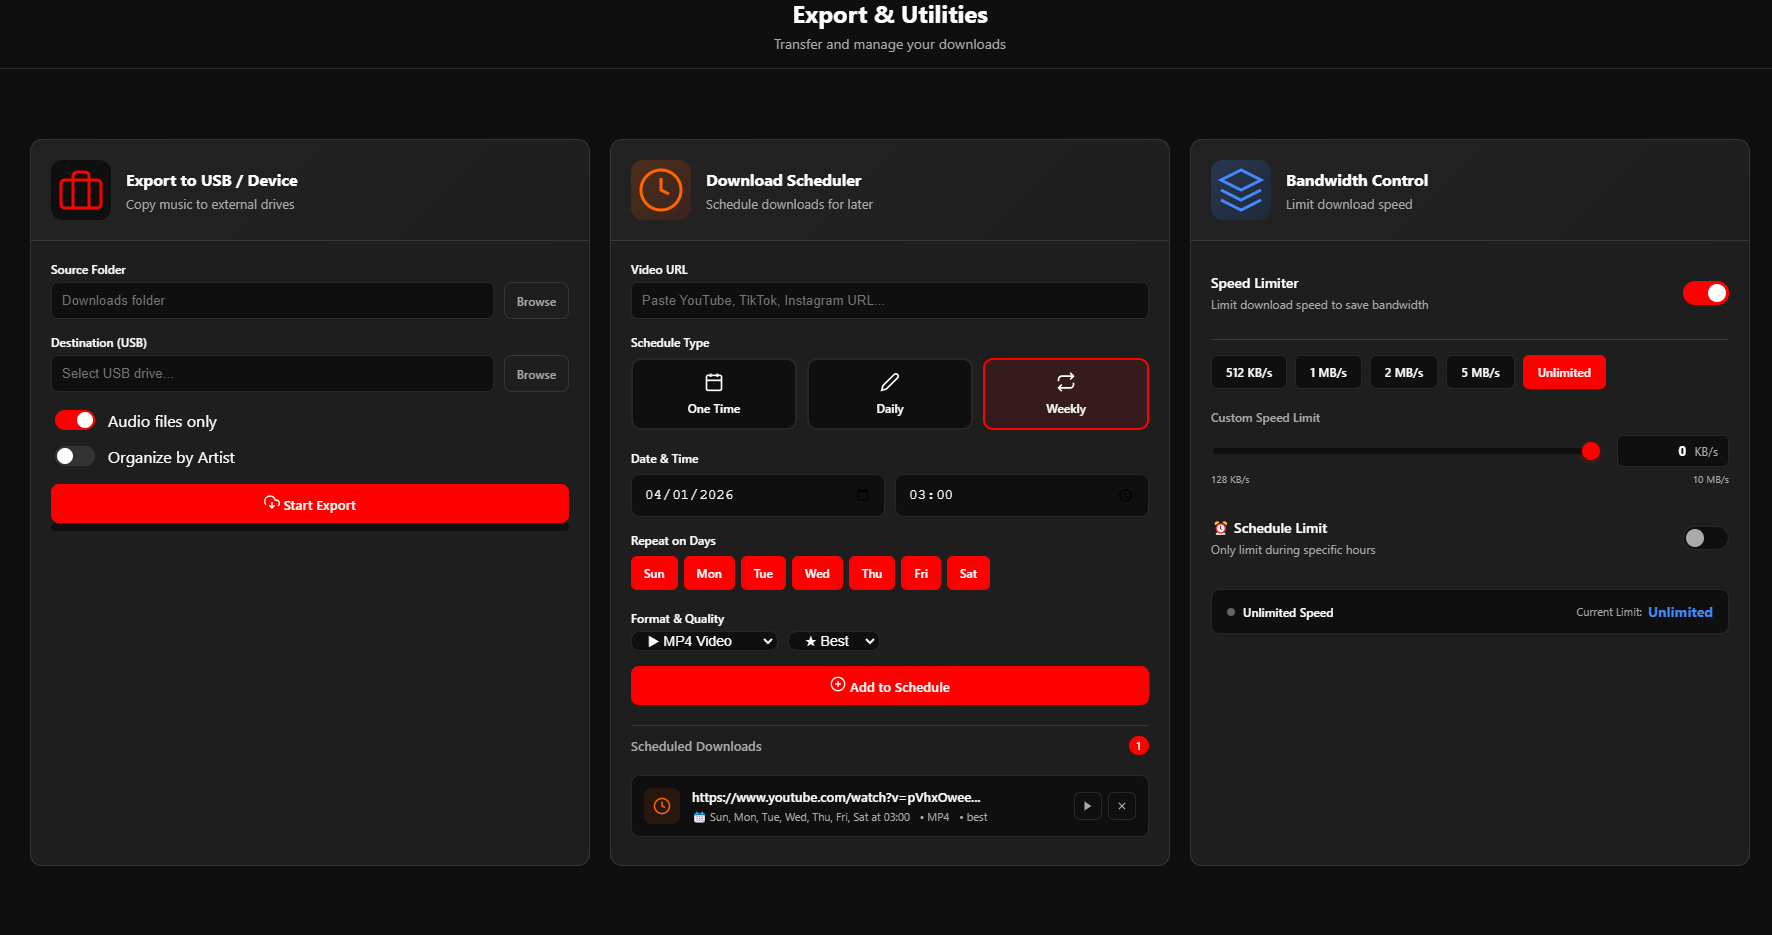Image resolution: width=1772 pixels, height=935 pixels.
Task: Expand the Best quality dropdown
Action: point(834,641)
